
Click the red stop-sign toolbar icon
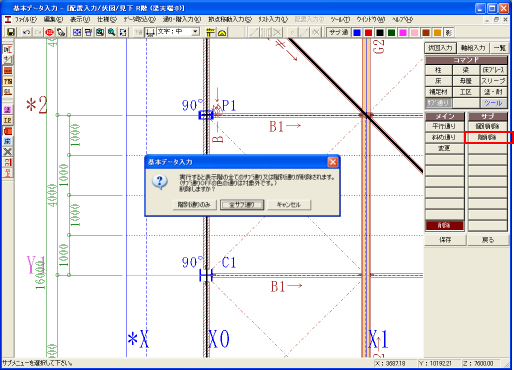pyautogui.click(x=49, y=32)
